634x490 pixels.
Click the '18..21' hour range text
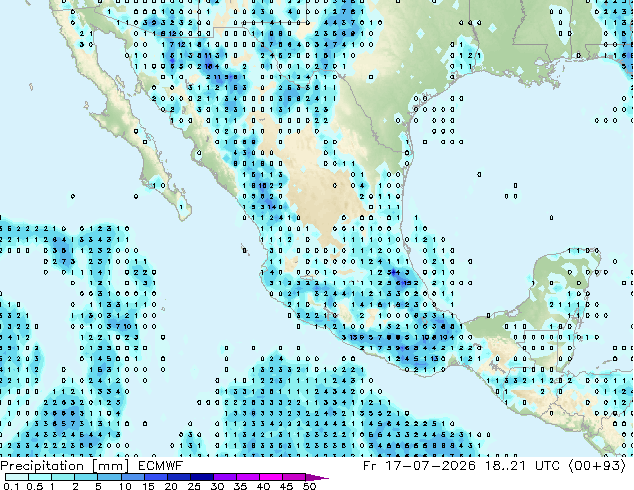[x=505, y=466]
